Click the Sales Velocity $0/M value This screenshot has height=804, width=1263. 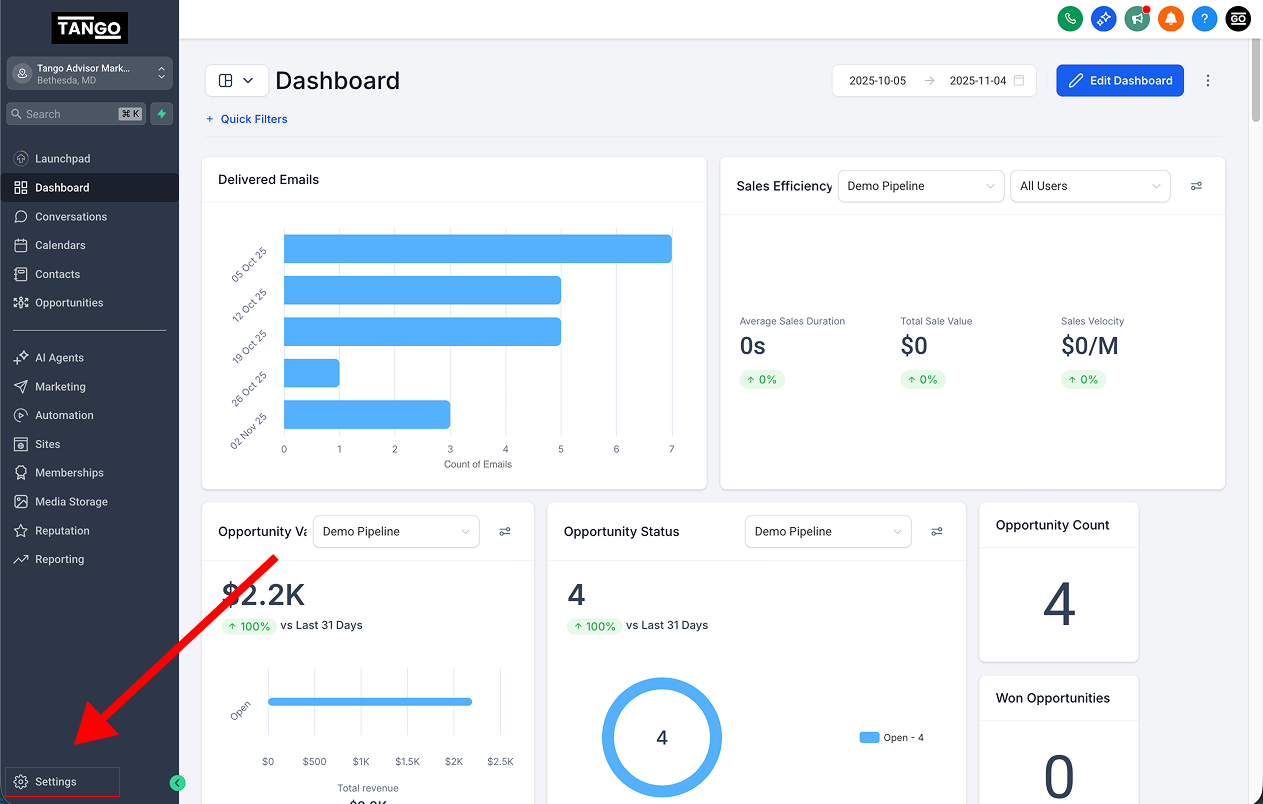1089,346
